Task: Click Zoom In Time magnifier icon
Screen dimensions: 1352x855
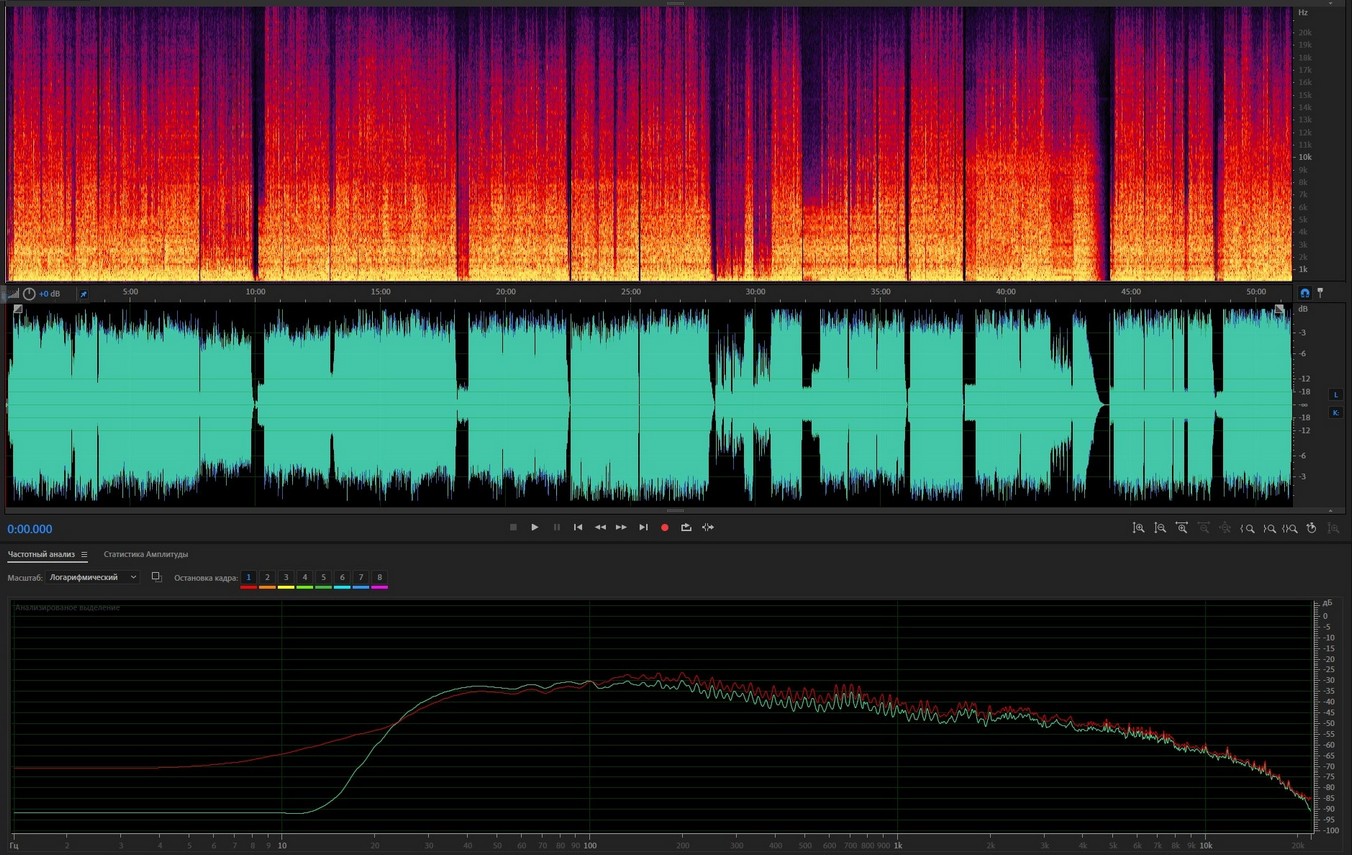Action: [x=1182, y=528]
